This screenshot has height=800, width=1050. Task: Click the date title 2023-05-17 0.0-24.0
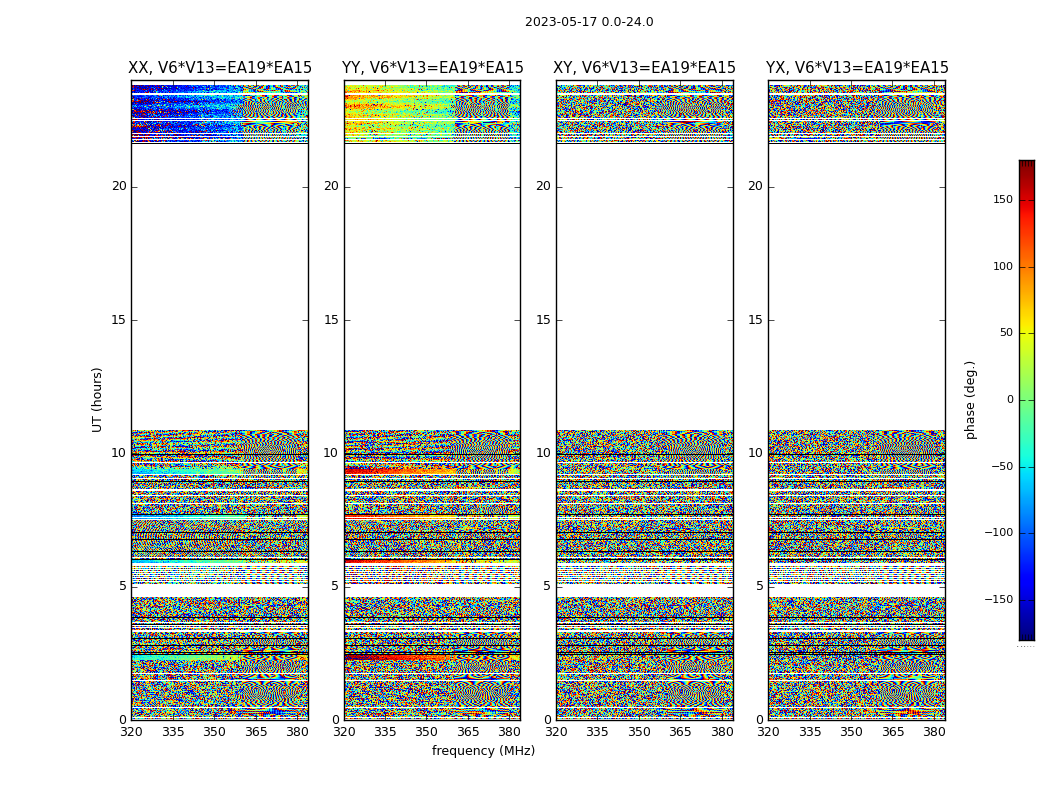click(x=589, y=22)
